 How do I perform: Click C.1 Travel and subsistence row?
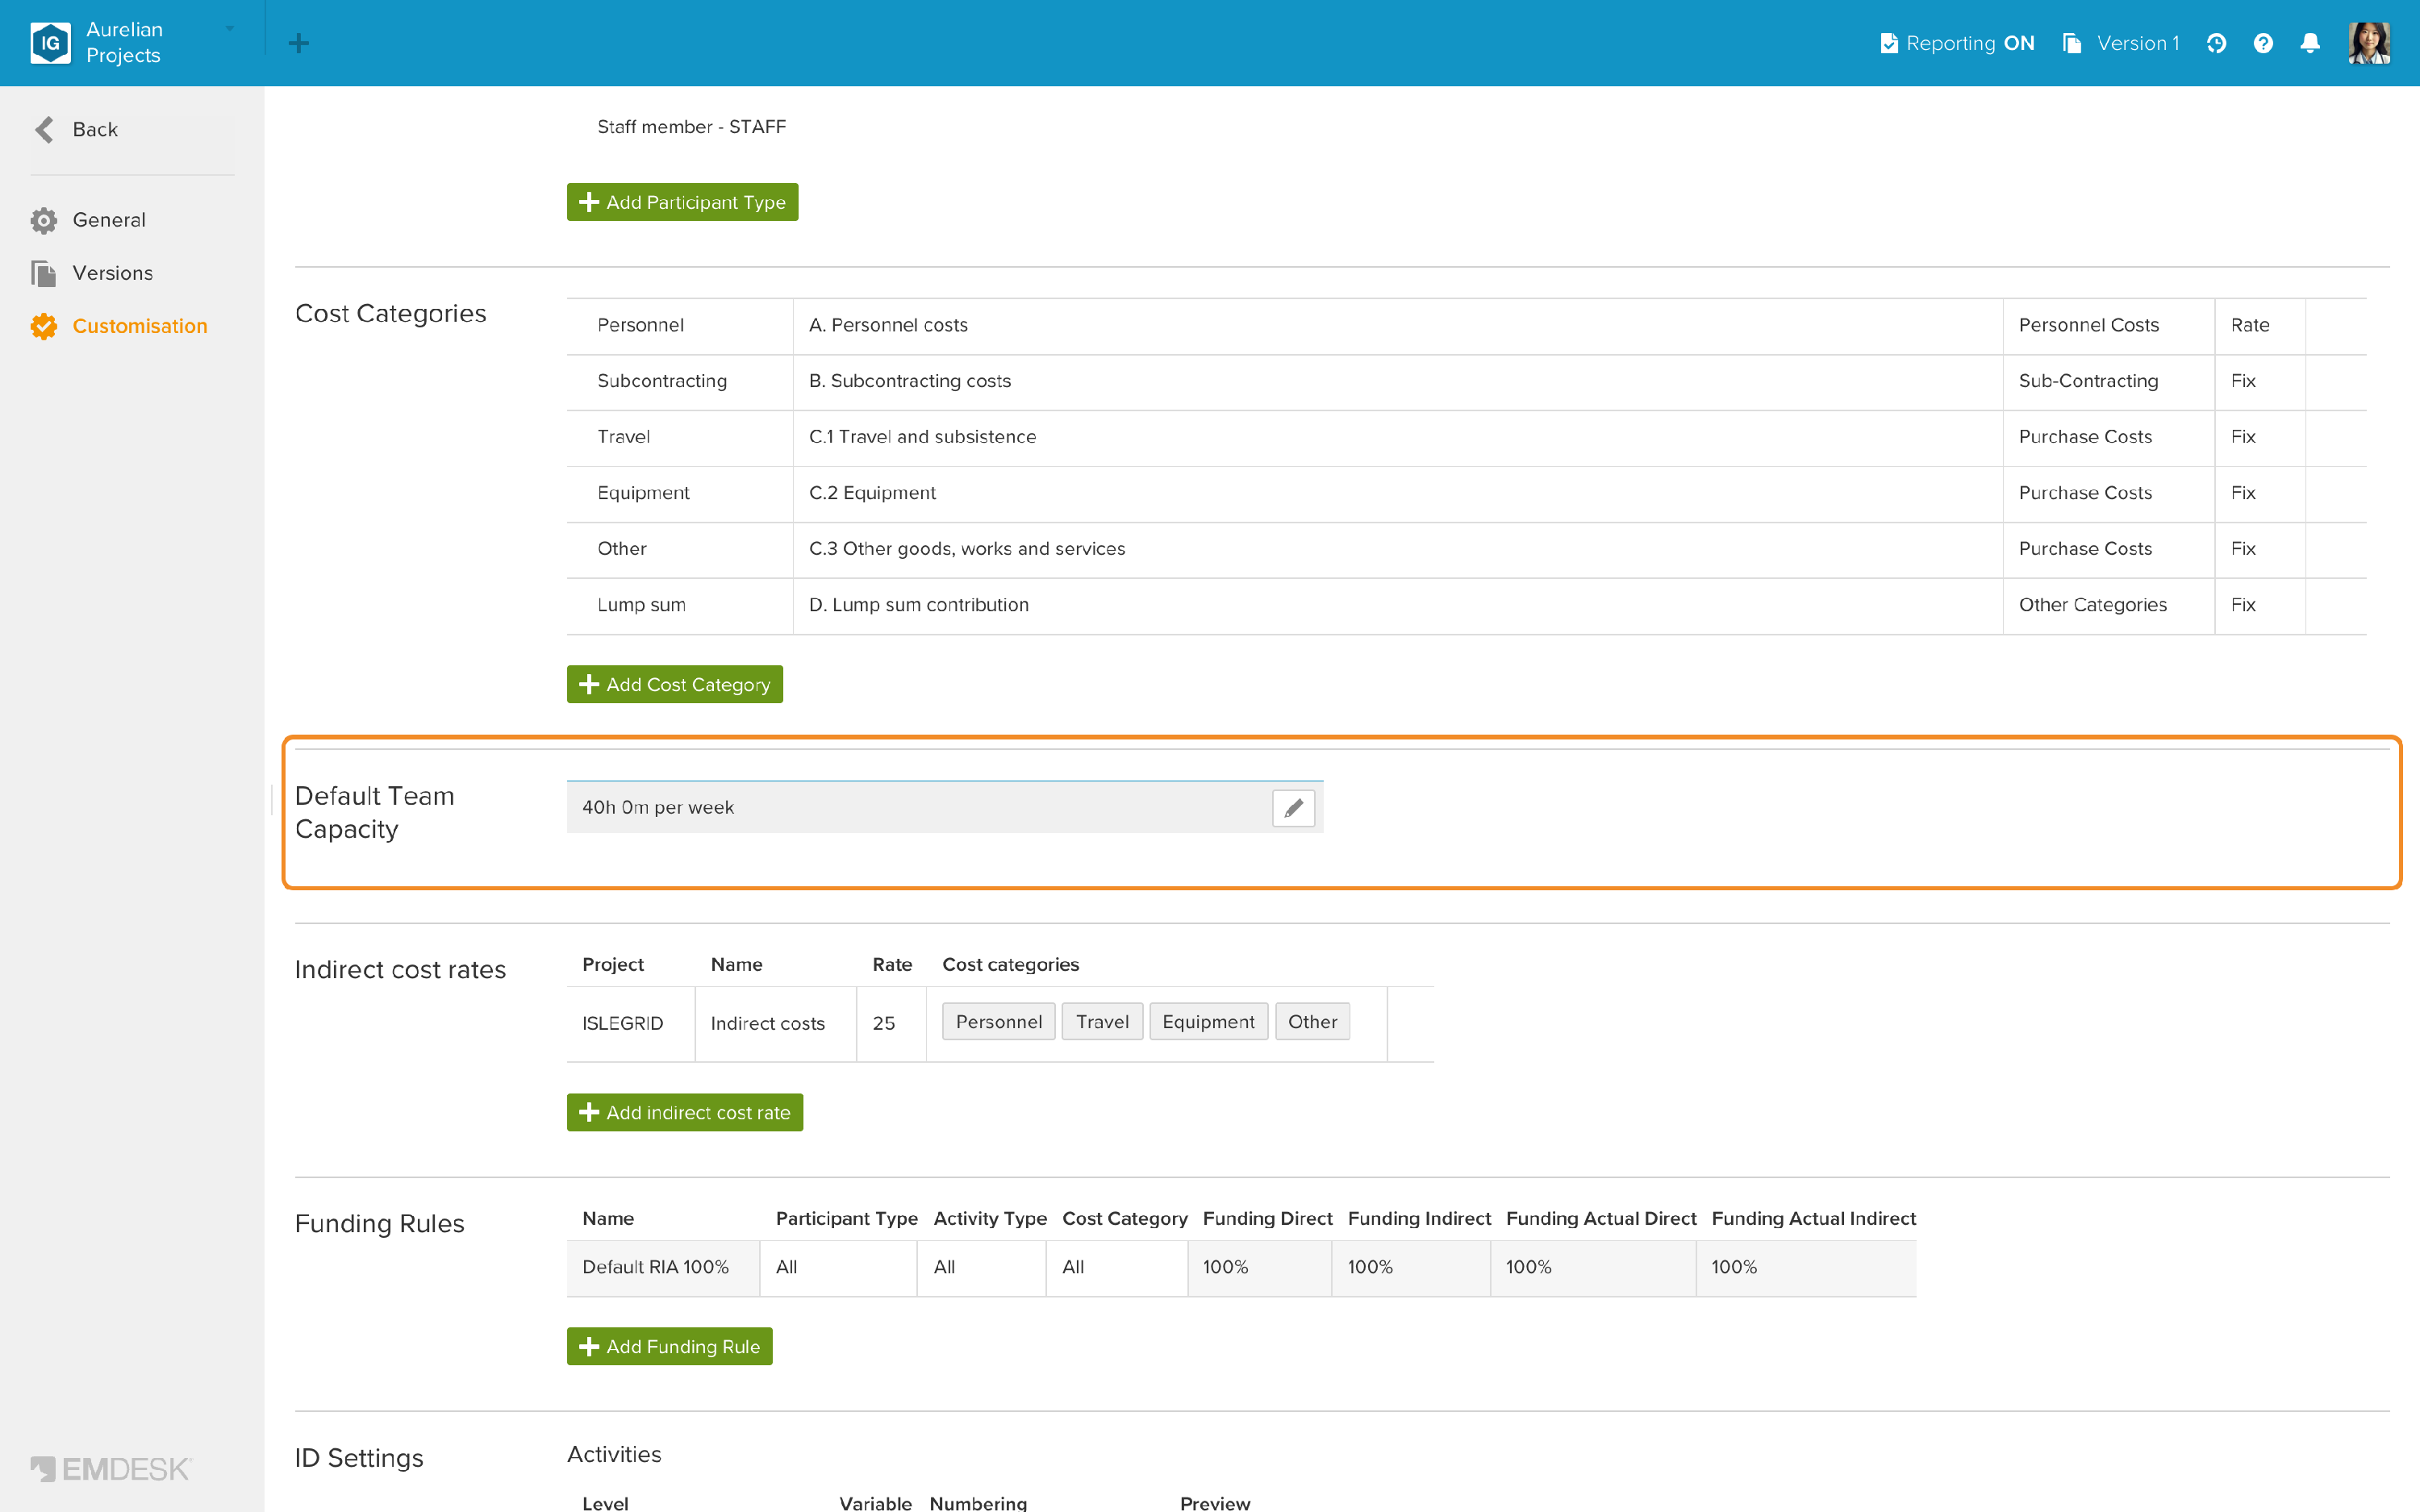tap(1466, 437)
